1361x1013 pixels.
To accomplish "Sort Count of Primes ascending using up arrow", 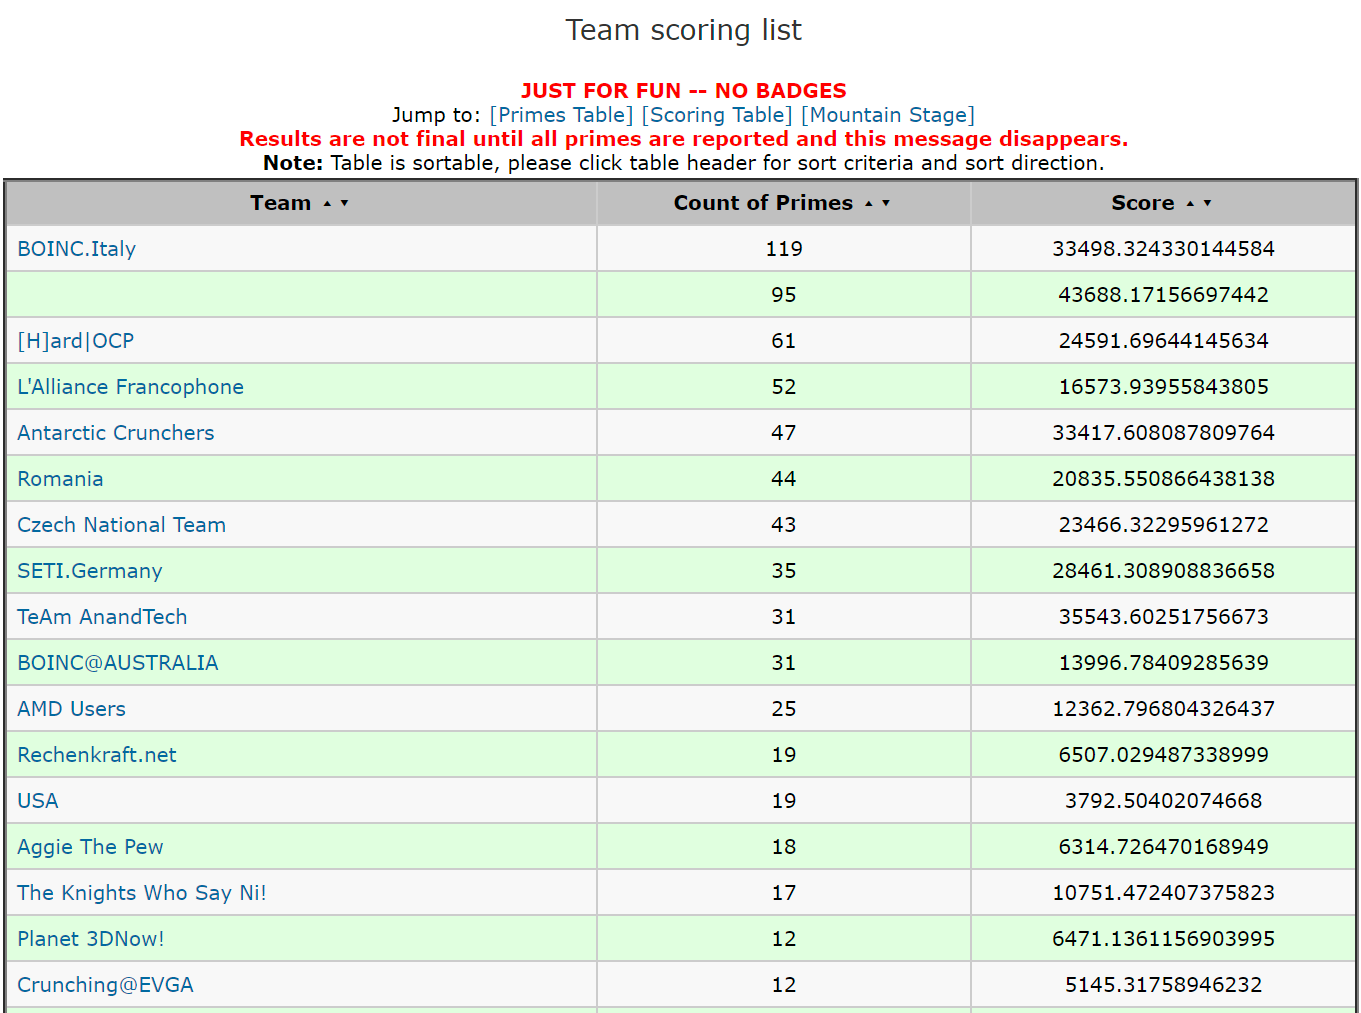I will [x=869, y=204].
